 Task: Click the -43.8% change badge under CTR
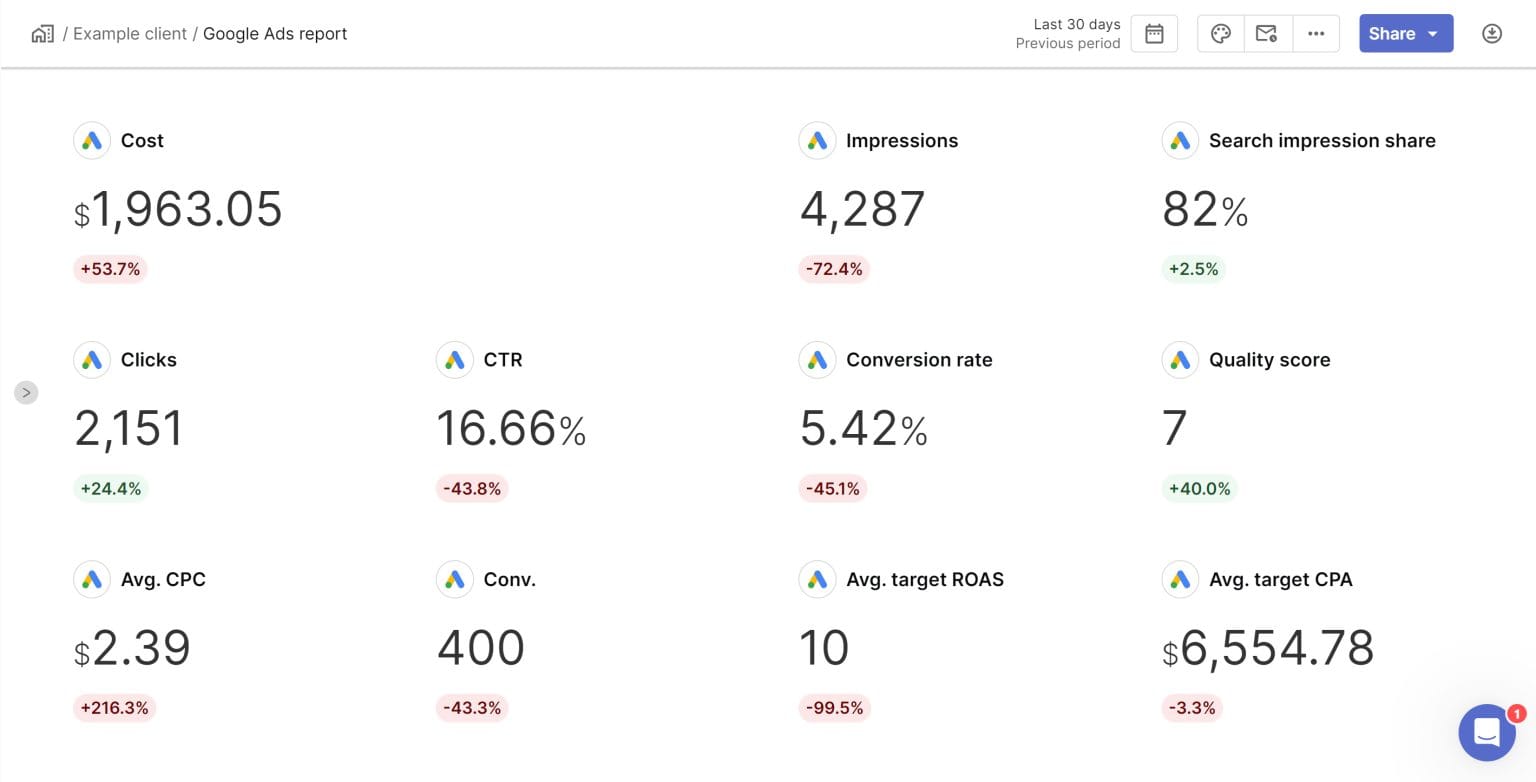[x=472, y=488]
